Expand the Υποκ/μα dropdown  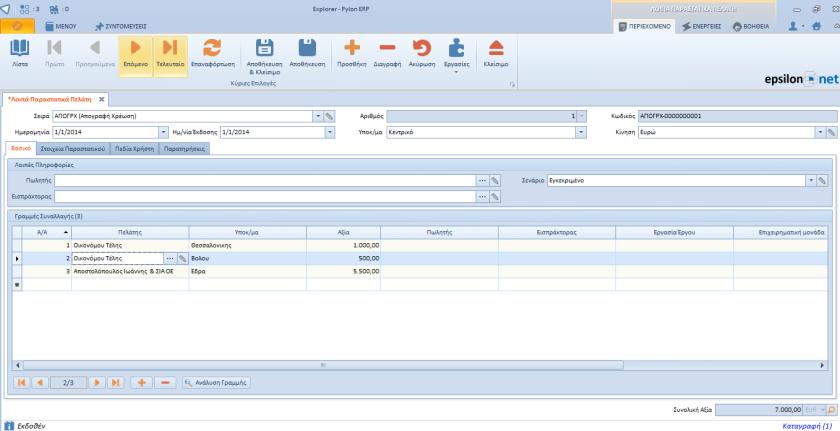(581, 132)
